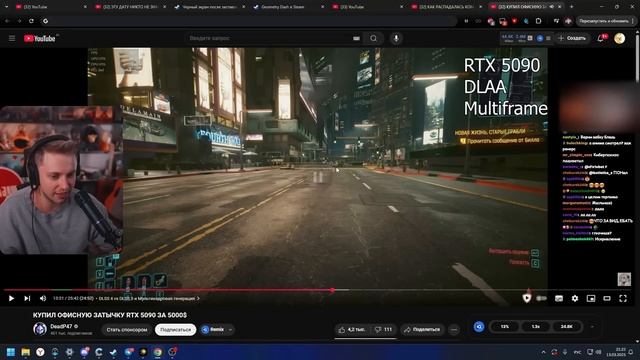The image size is (640, 360).
Task: Open the DeadP47 channel name
Action: (x=61, y=327)
